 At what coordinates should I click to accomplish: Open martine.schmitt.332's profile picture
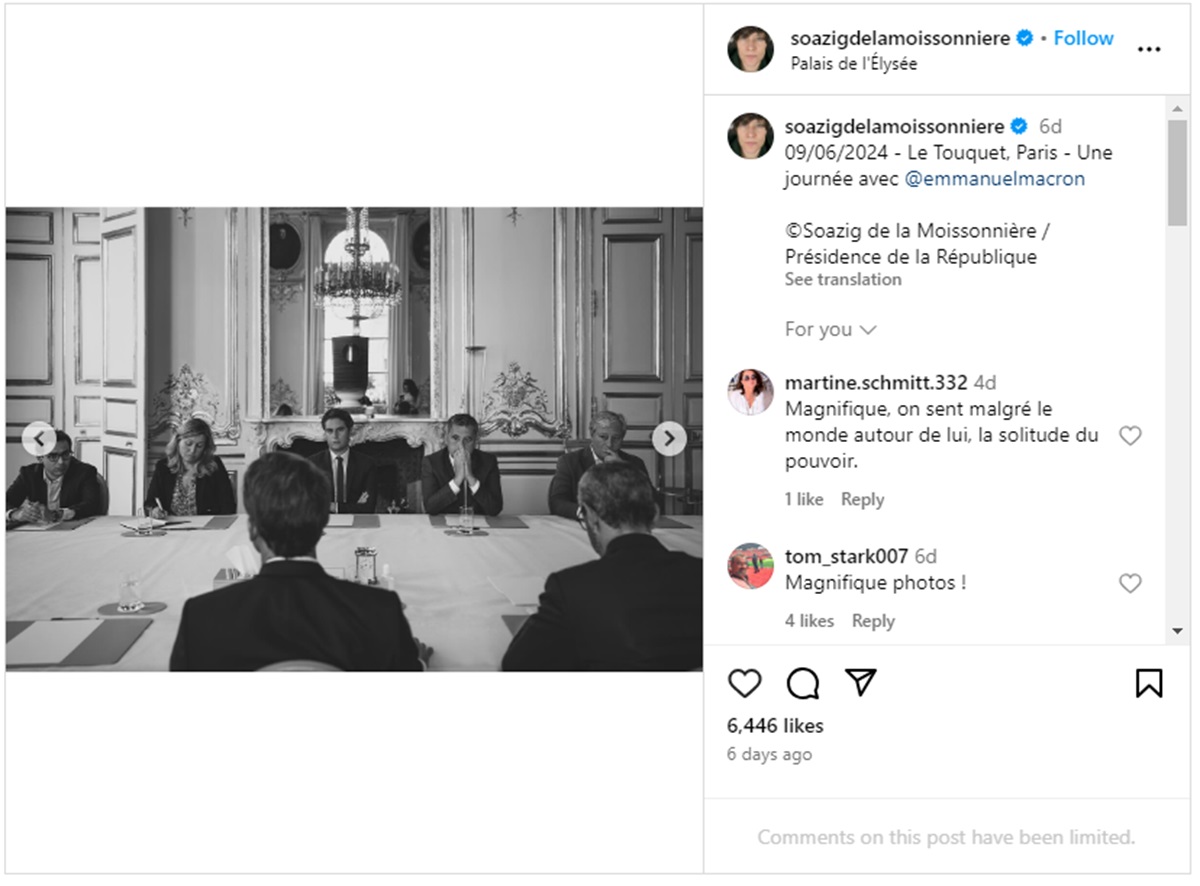pyautogui.click(x=750, y=392)
